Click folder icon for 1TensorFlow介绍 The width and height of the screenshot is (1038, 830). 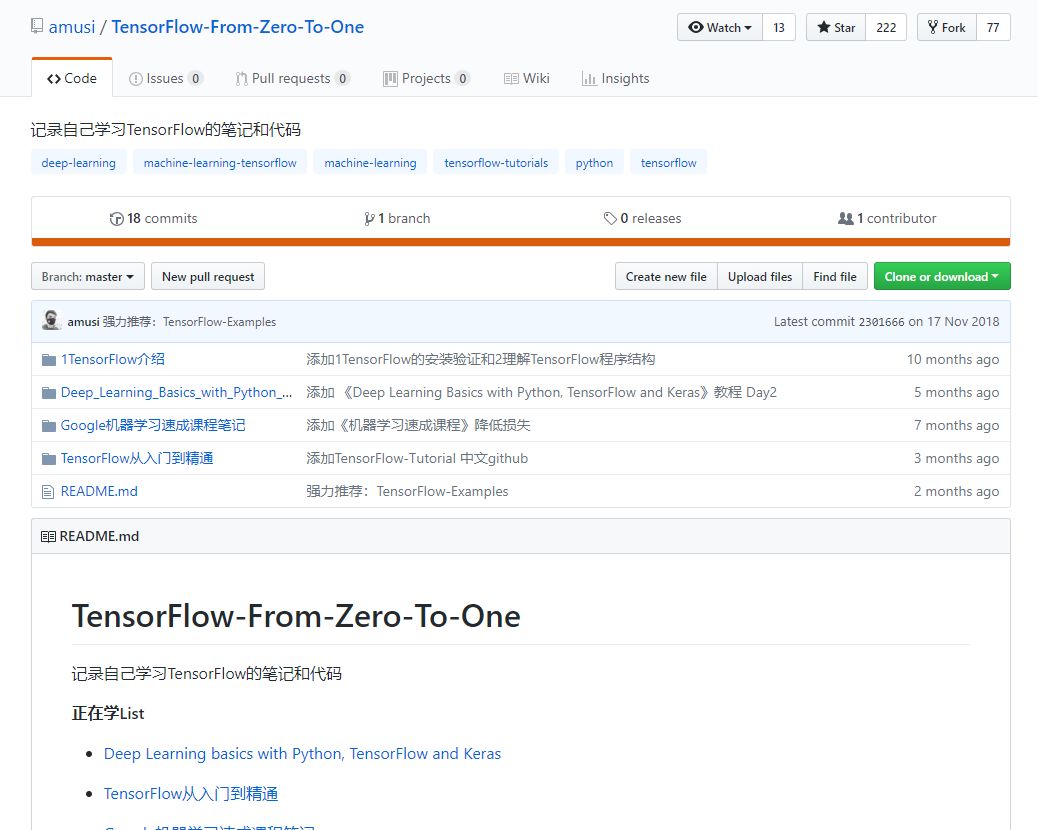(x=49, y=360)
